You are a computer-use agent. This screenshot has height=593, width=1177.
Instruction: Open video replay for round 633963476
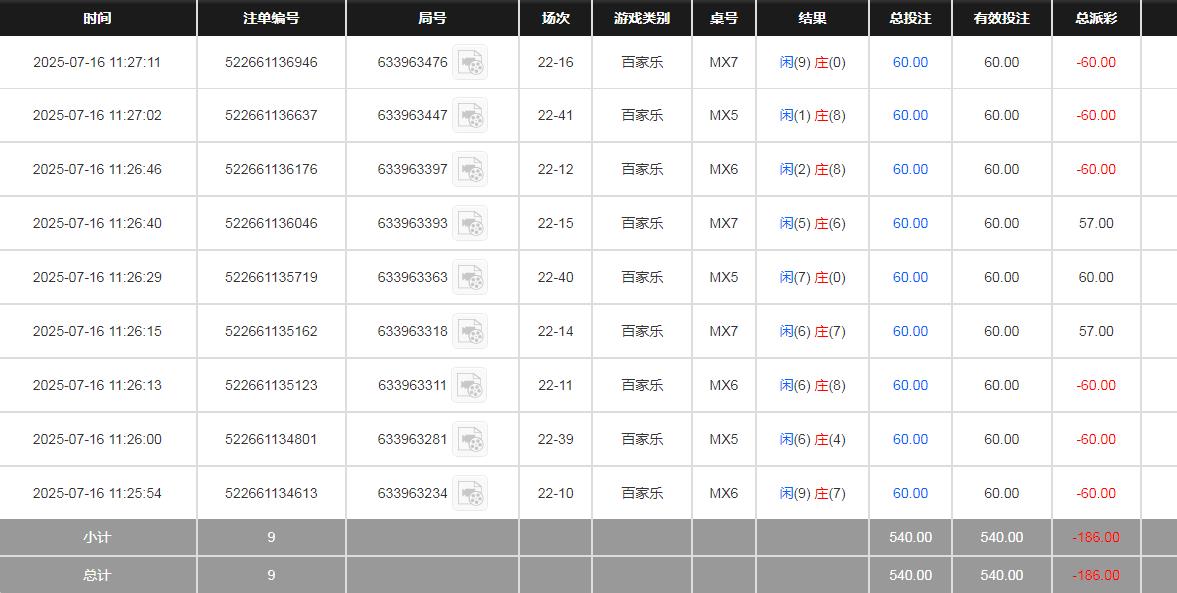click(x=471, y=62)
